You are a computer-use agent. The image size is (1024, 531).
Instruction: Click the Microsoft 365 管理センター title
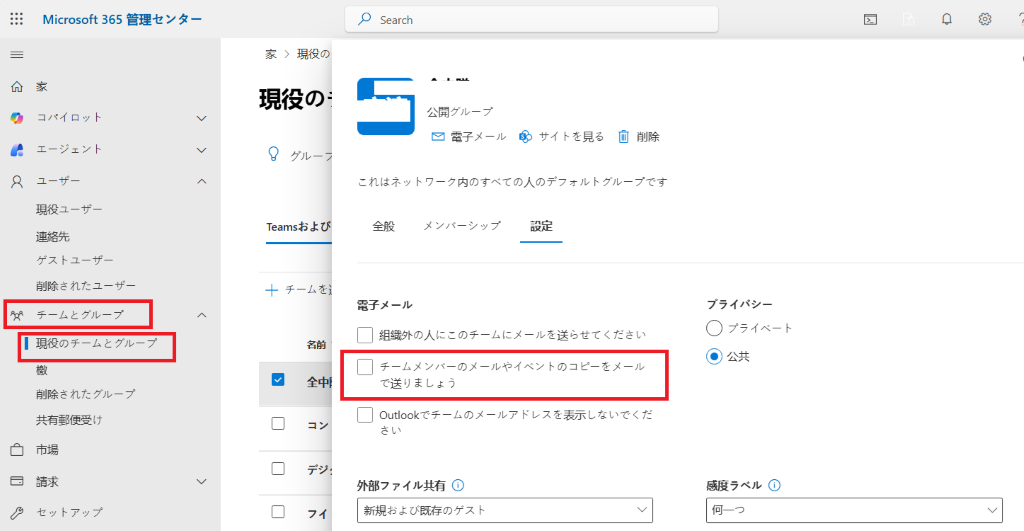(x=122, y=20)
